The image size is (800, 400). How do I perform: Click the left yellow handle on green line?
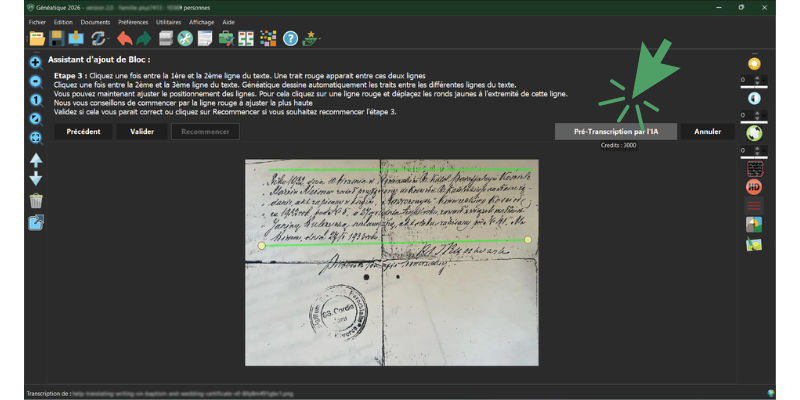262,245
